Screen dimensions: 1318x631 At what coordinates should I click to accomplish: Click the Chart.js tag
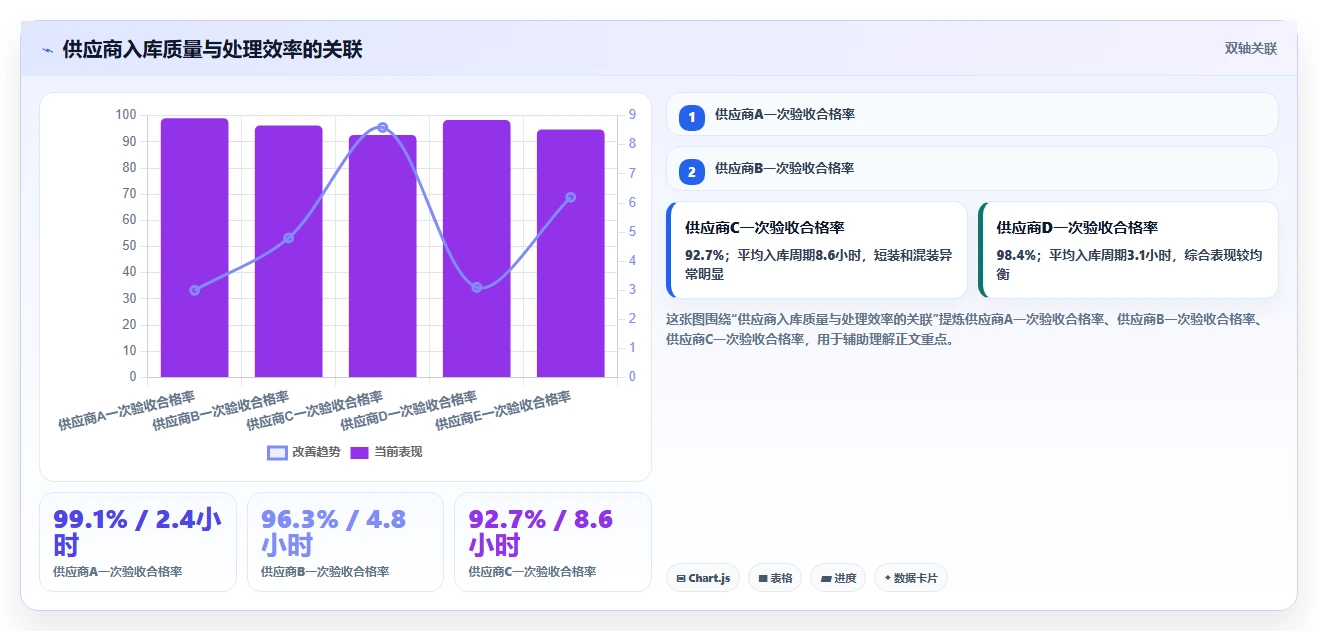click(x=703, y=578)
